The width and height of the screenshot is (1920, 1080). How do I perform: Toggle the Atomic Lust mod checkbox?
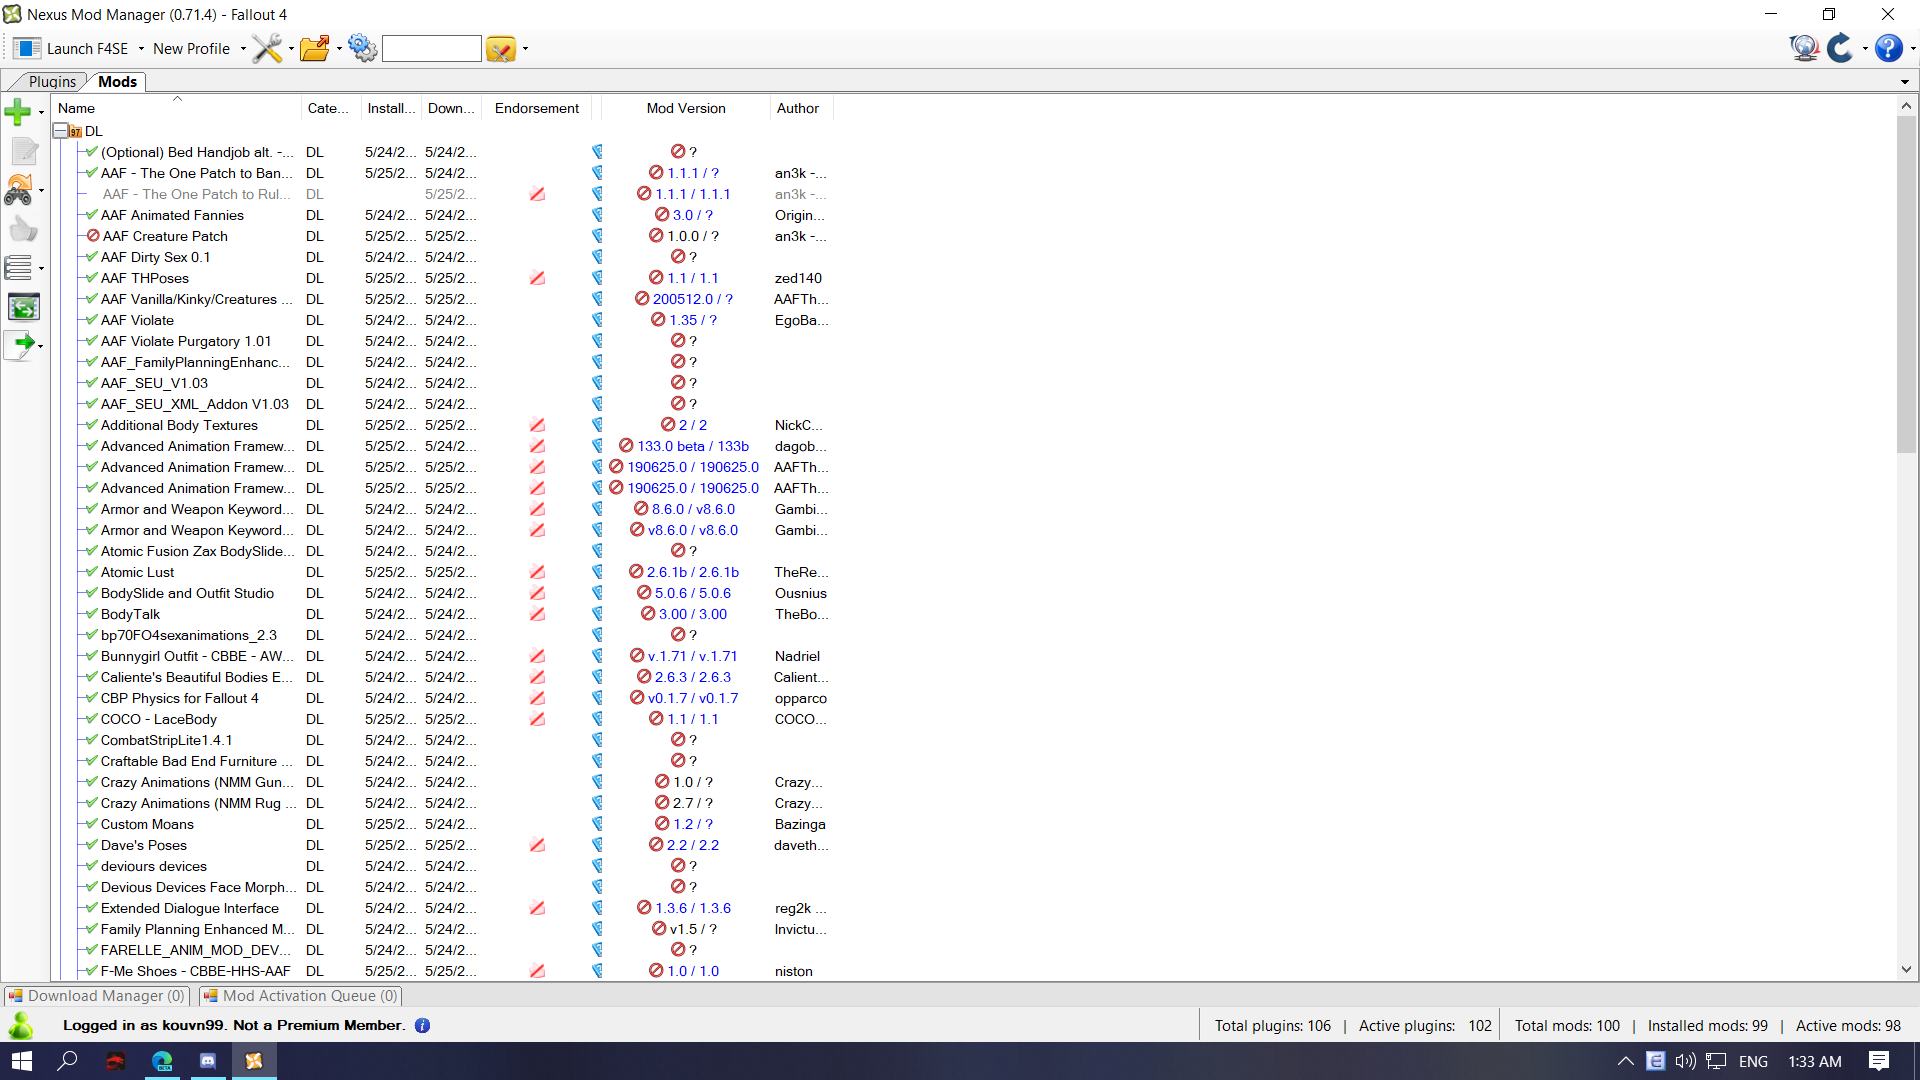click(x=92, y=572)
